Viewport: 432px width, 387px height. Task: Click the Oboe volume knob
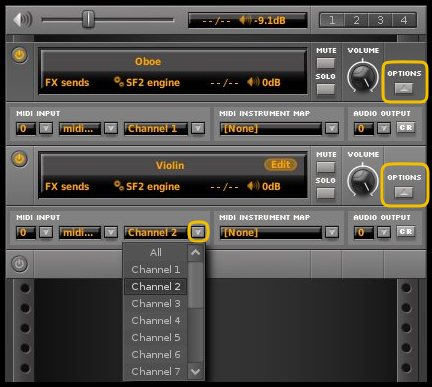coord(363,77)
